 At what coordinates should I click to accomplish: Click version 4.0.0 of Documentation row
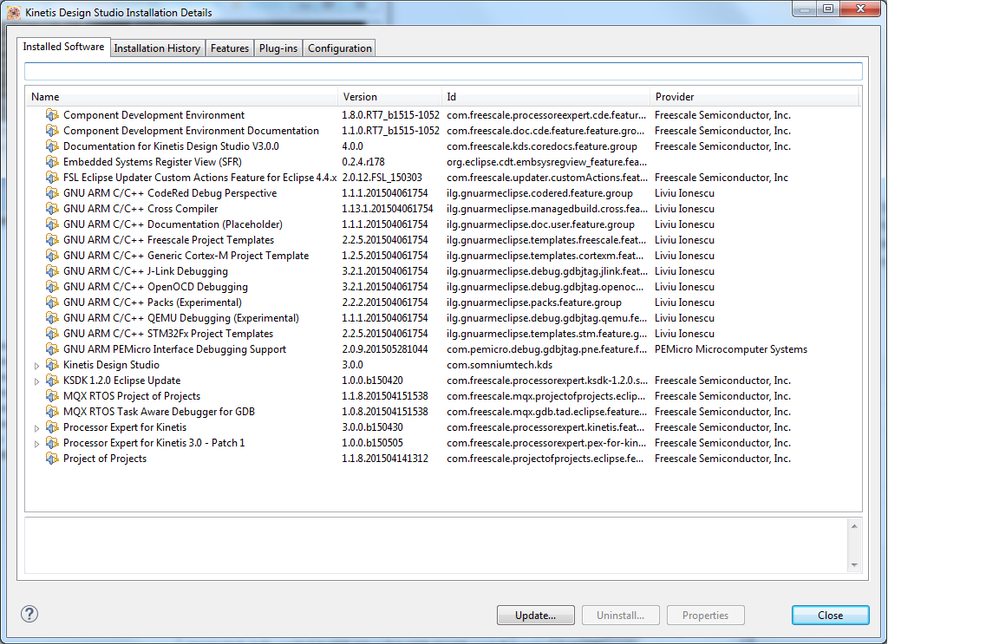click(352, 147)
